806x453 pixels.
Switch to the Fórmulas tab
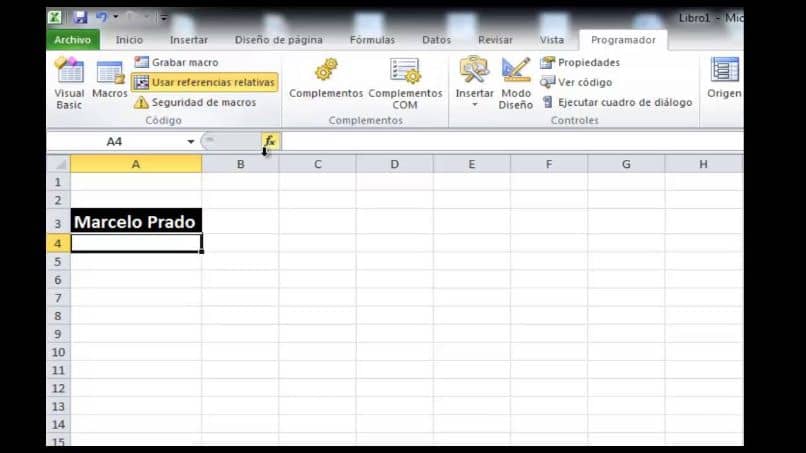point(372,40)
